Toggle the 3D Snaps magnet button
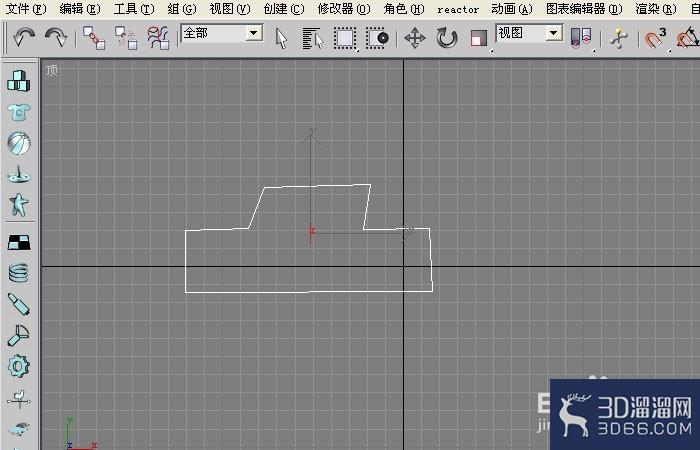700x450 pixels. pos(655,38)
